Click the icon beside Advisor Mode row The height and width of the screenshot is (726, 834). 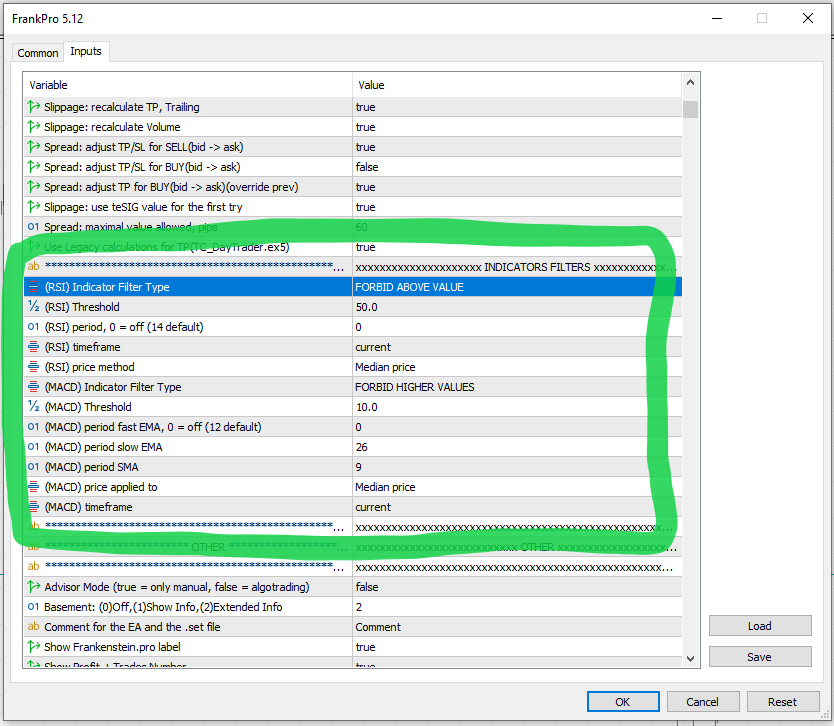point(34,587)
